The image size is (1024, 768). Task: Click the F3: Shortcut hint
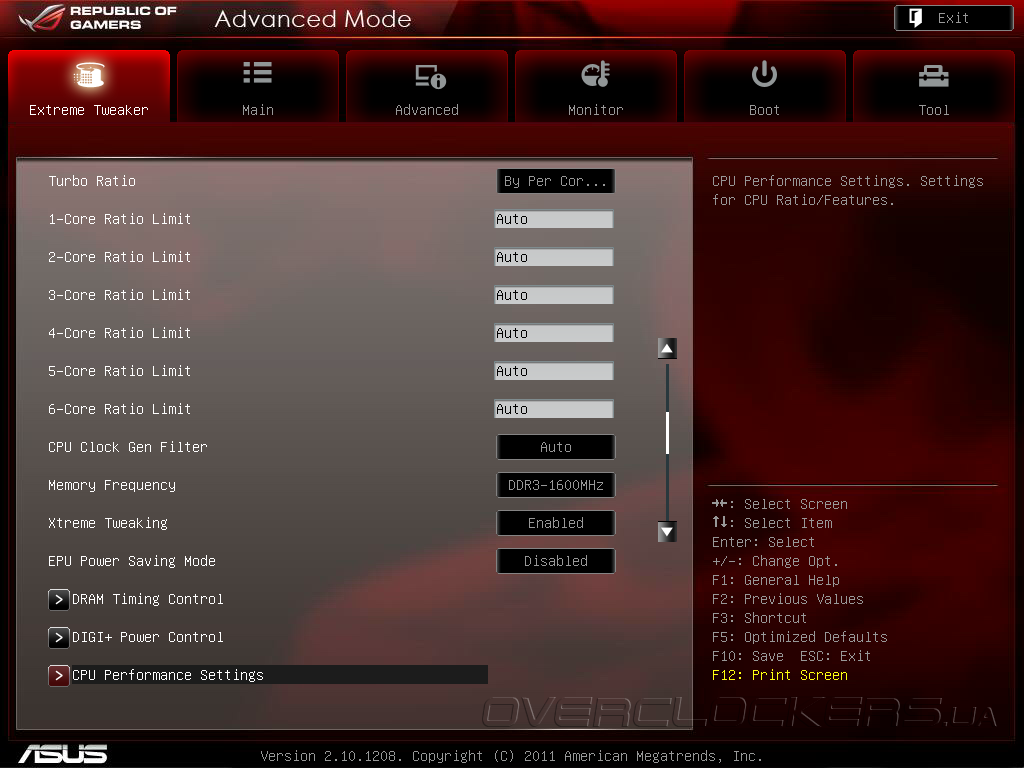[760, 618]
